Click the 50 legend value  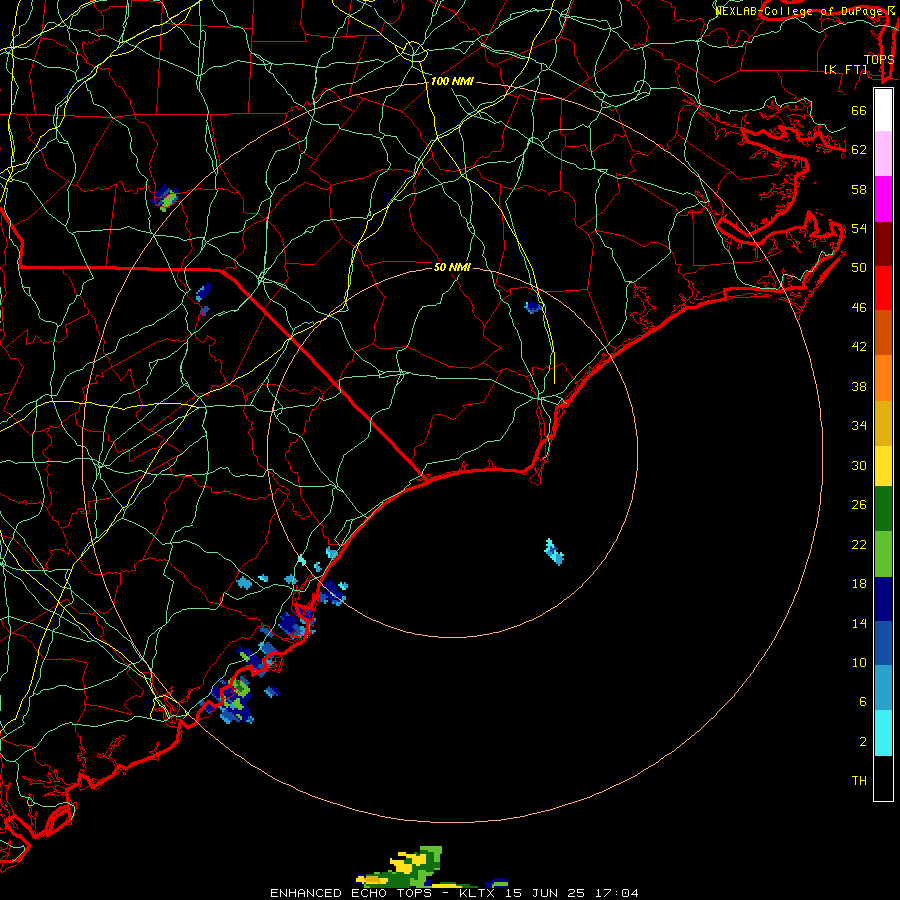click(x=859, y=268)
